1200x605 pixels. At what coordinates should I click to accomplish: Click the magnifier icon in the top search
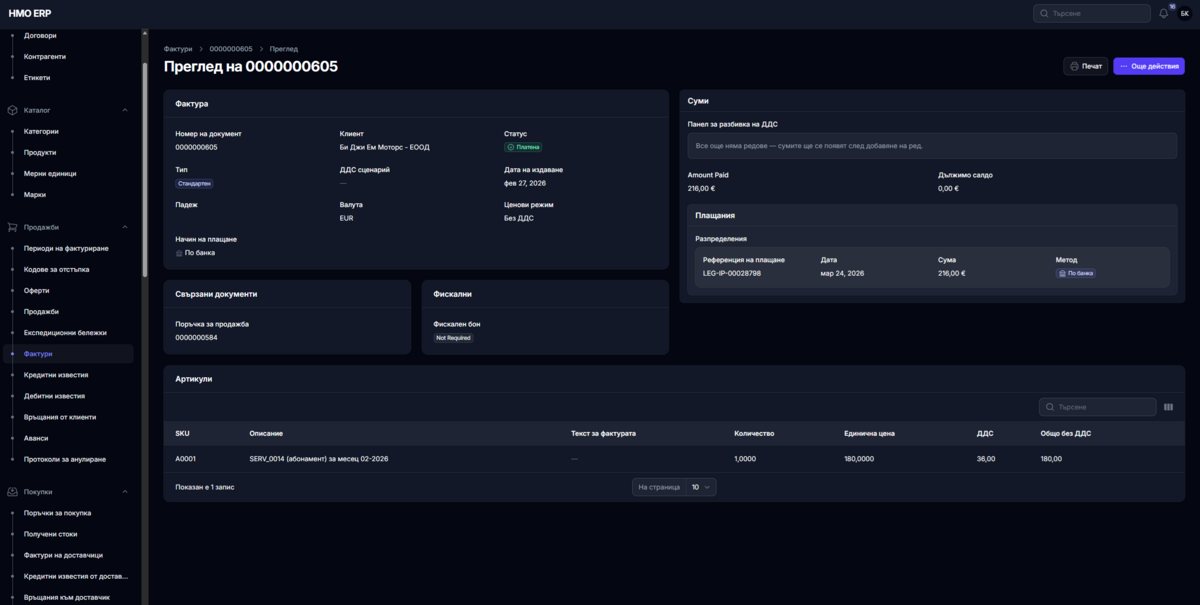(1045, 14)
